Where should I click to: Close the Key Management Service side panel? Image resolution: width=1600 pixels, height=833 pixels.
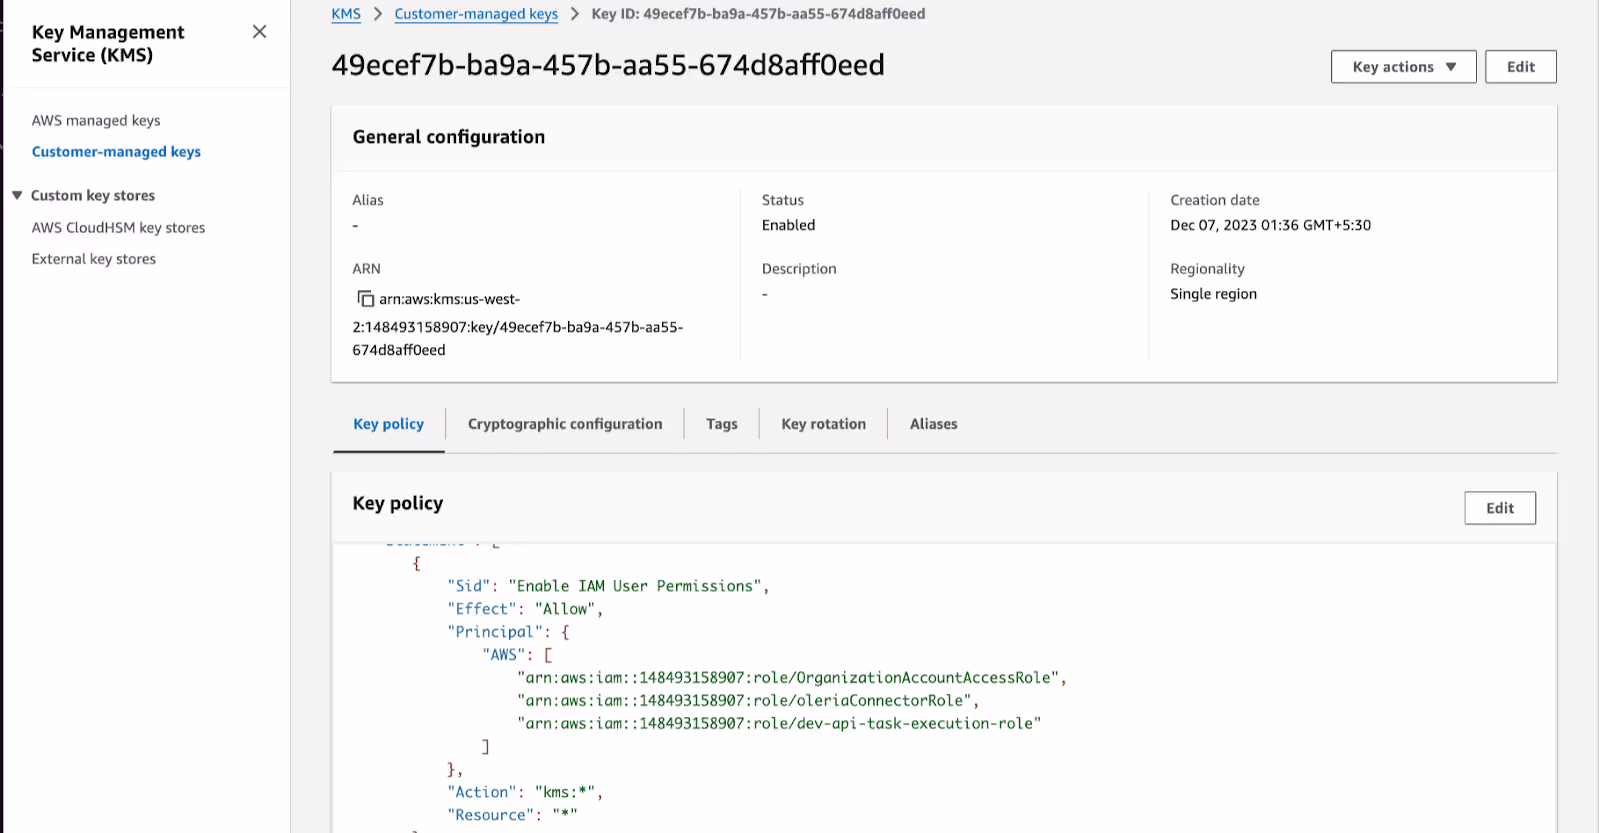tap(259, 32)
